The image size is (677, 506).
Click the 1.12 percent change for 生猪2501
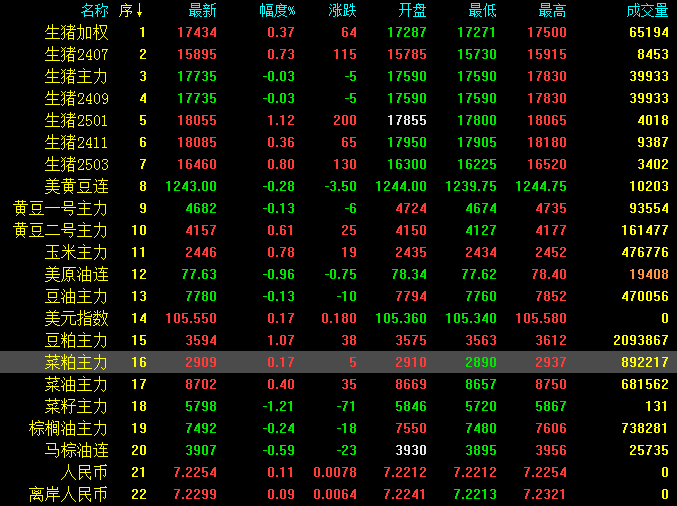tap(281, 120)
